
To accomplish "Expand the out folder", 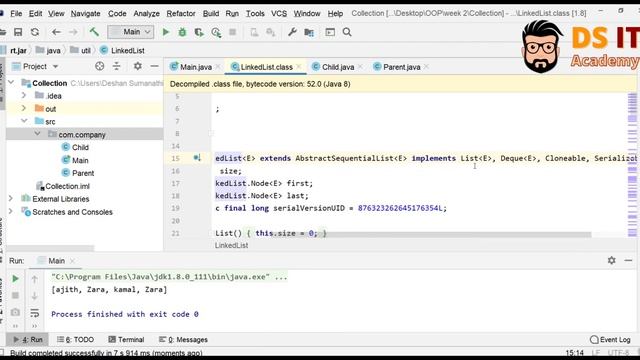I will coord(24,109).
